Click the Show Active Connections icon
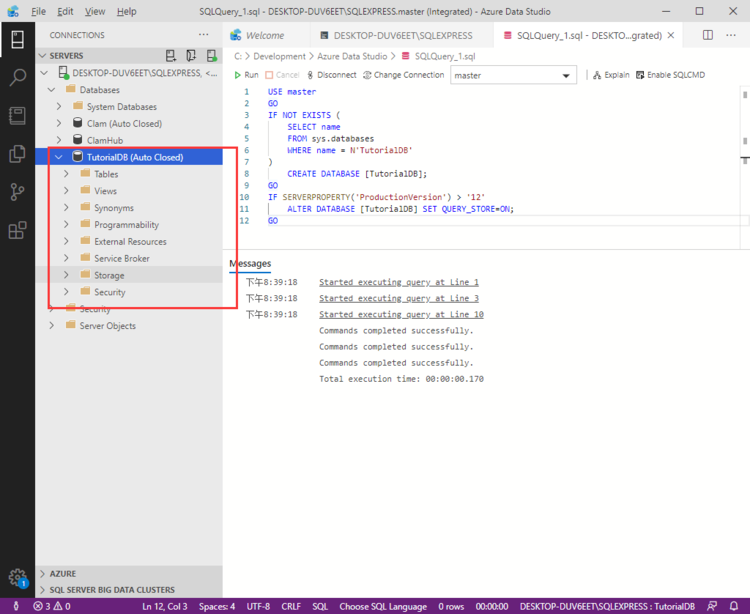The width and height of the screenshot is (750, 614). [211, 56]
